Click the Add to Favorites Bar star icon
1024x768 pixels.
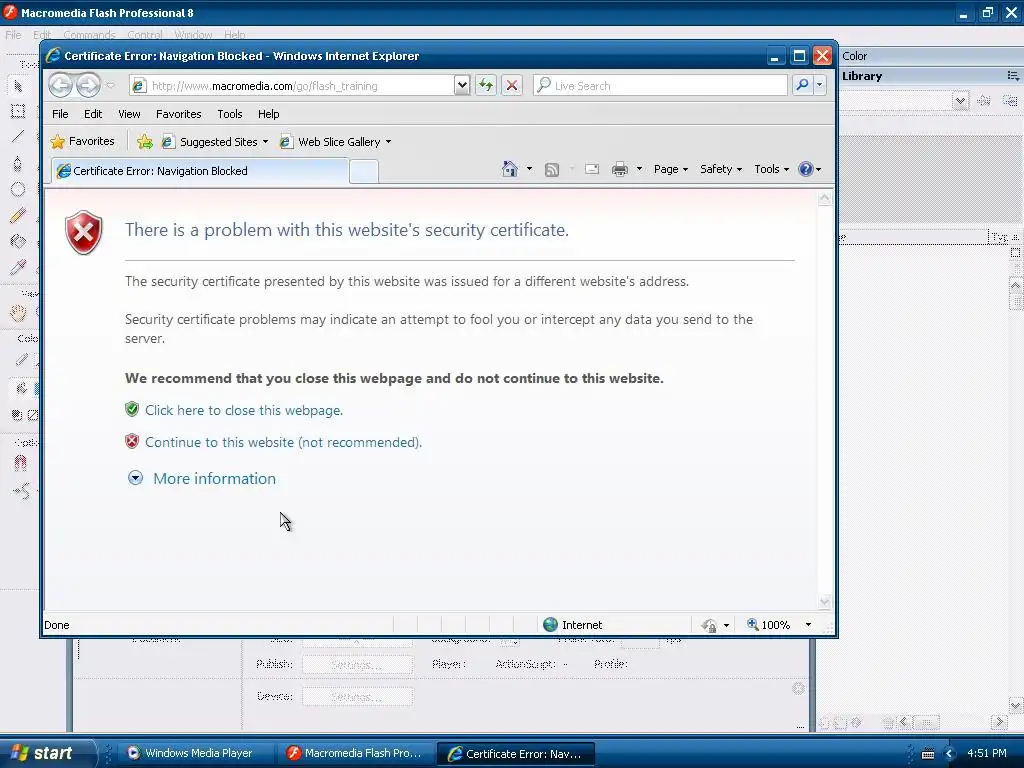145,142
